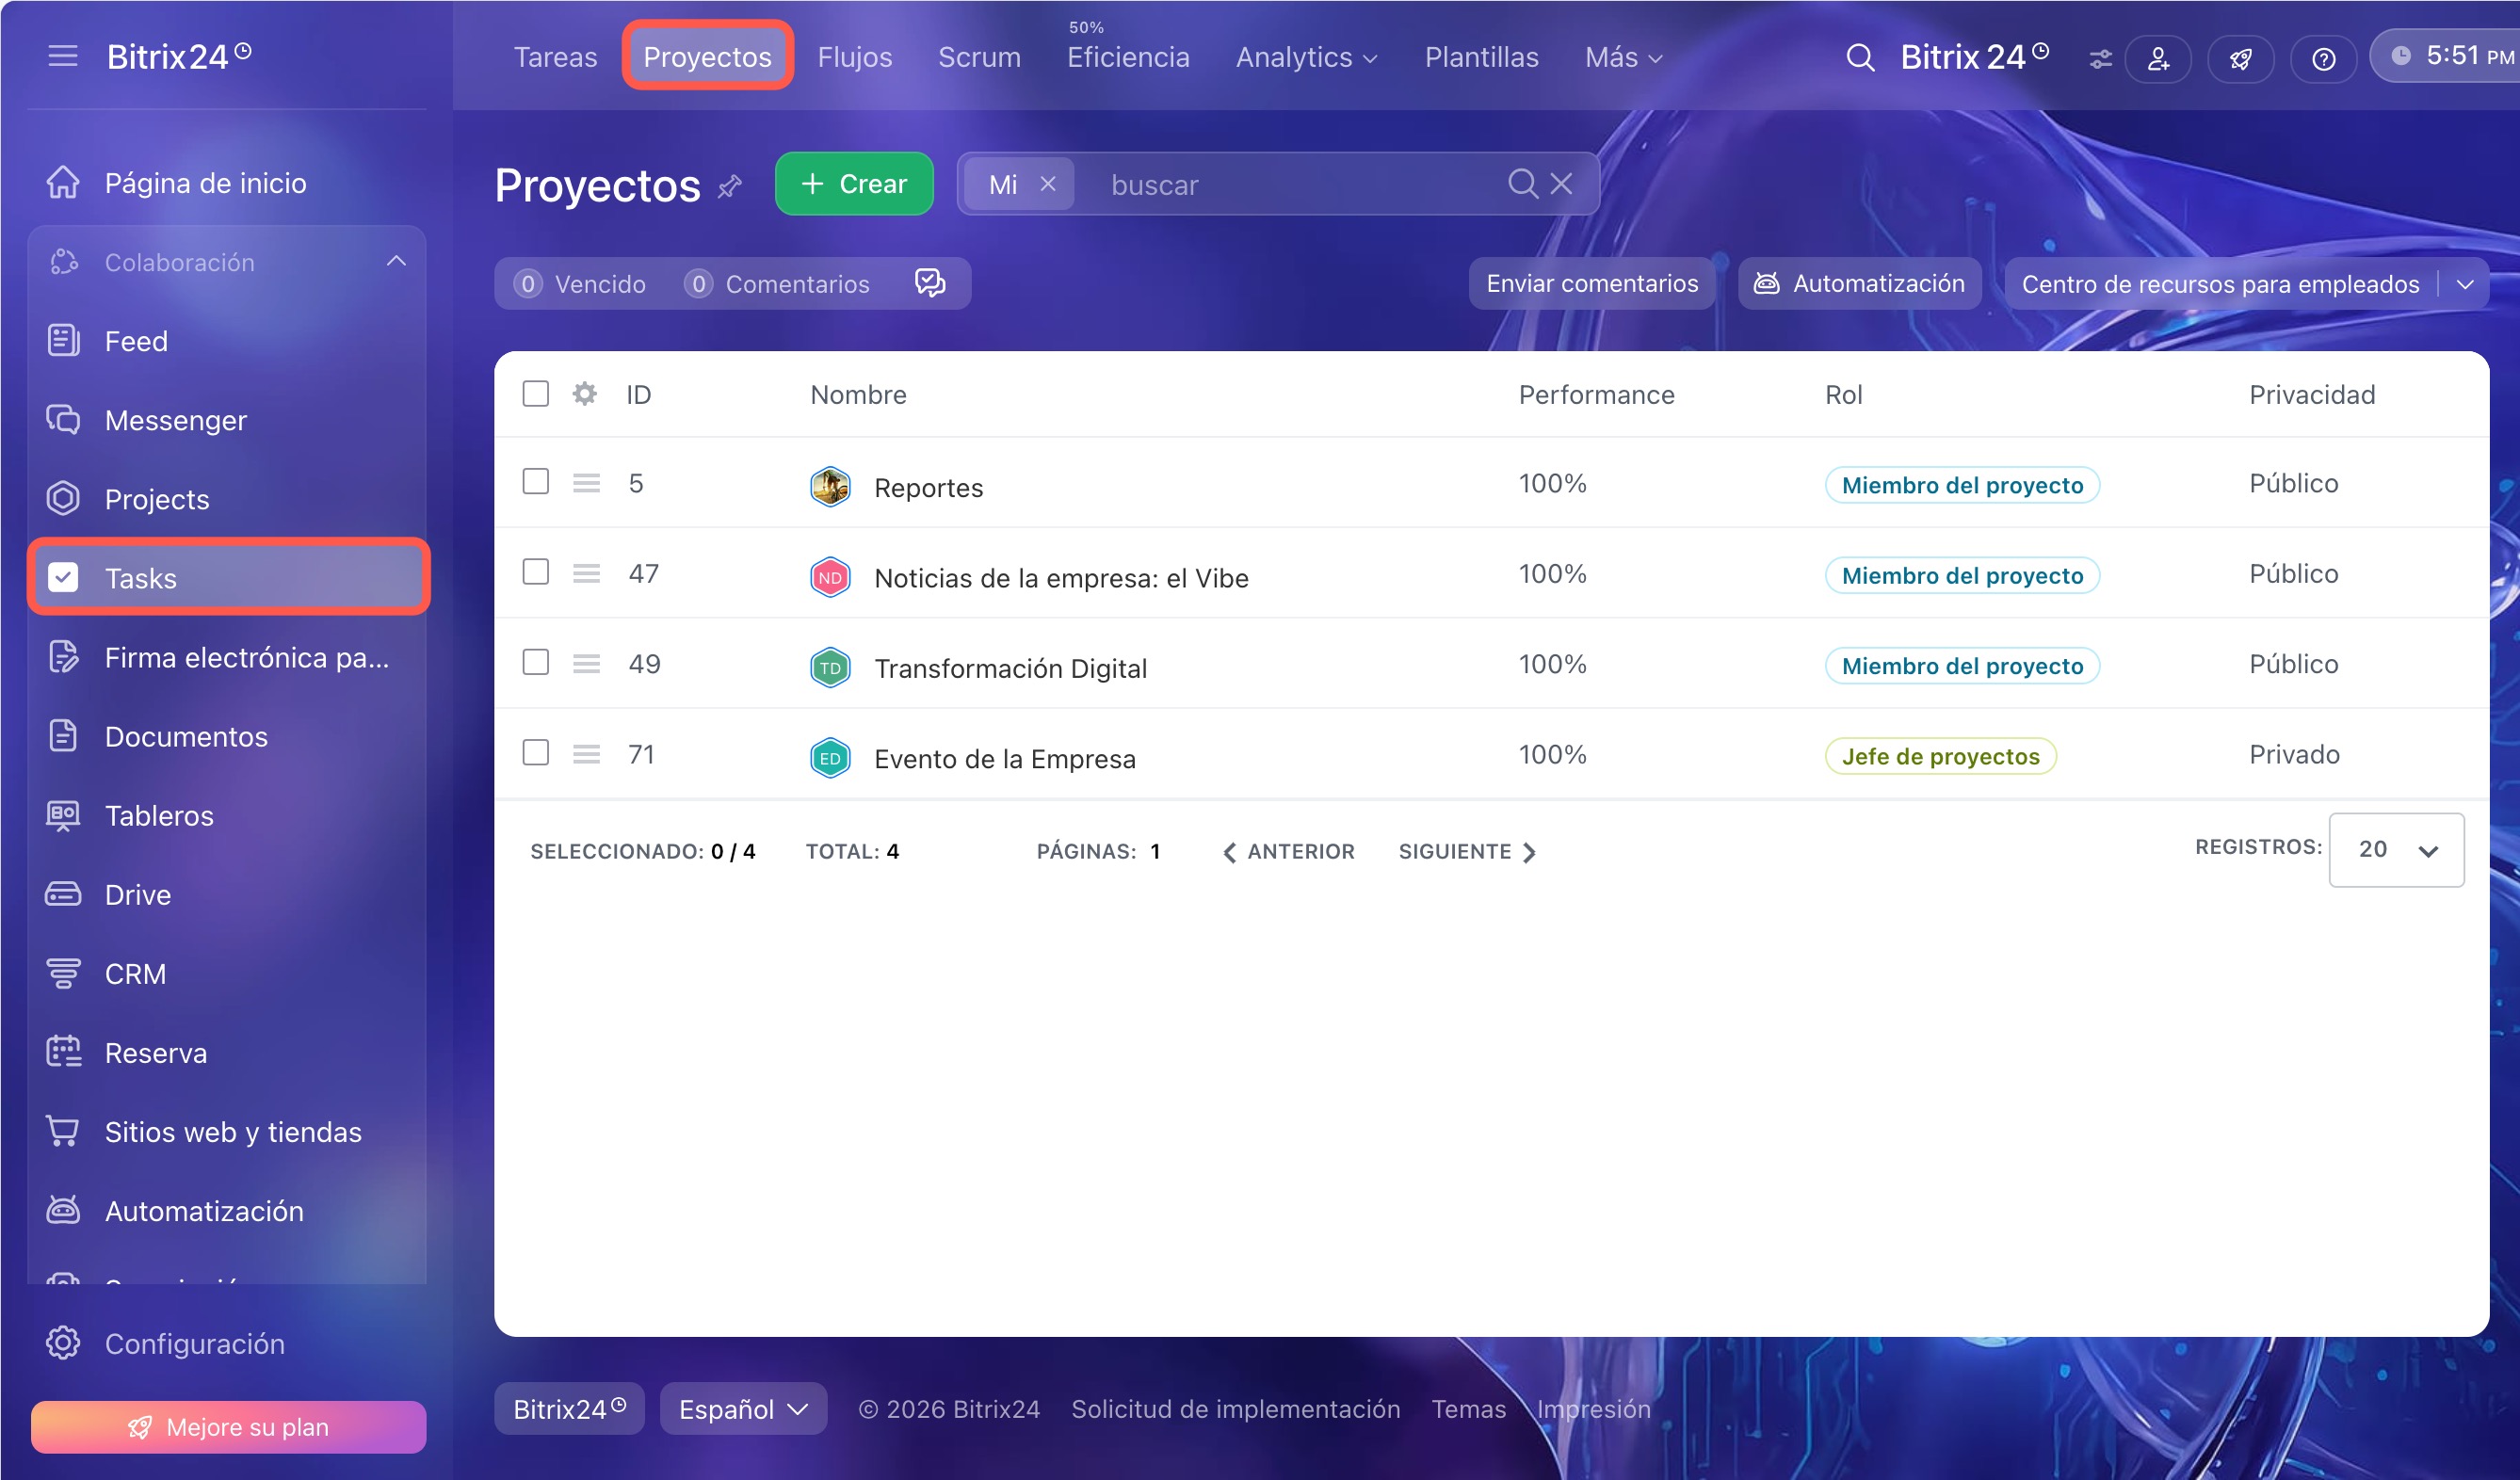Click the Reportes project avatar

click(830, 487)
